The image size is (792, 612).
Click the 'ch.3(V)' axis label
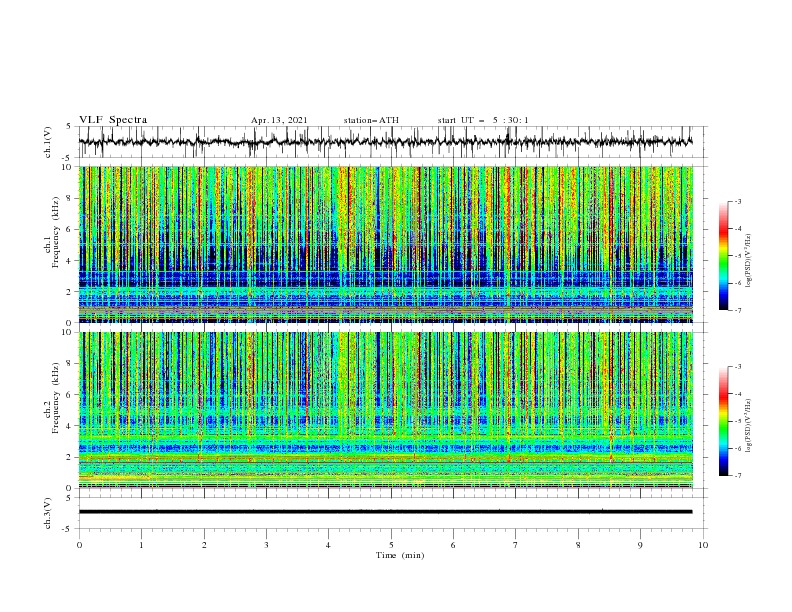pyautogui.click(x=48, y=513)
